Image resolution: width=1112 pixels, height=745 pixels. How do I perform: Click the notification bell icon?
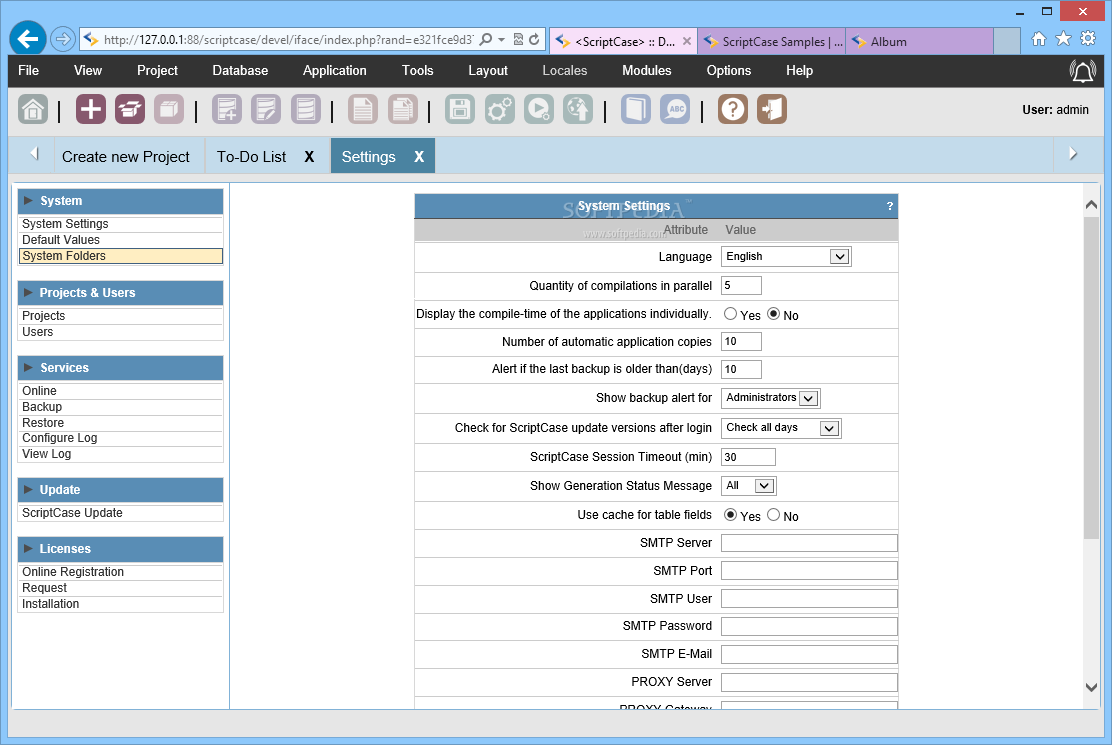(1082, 71)
